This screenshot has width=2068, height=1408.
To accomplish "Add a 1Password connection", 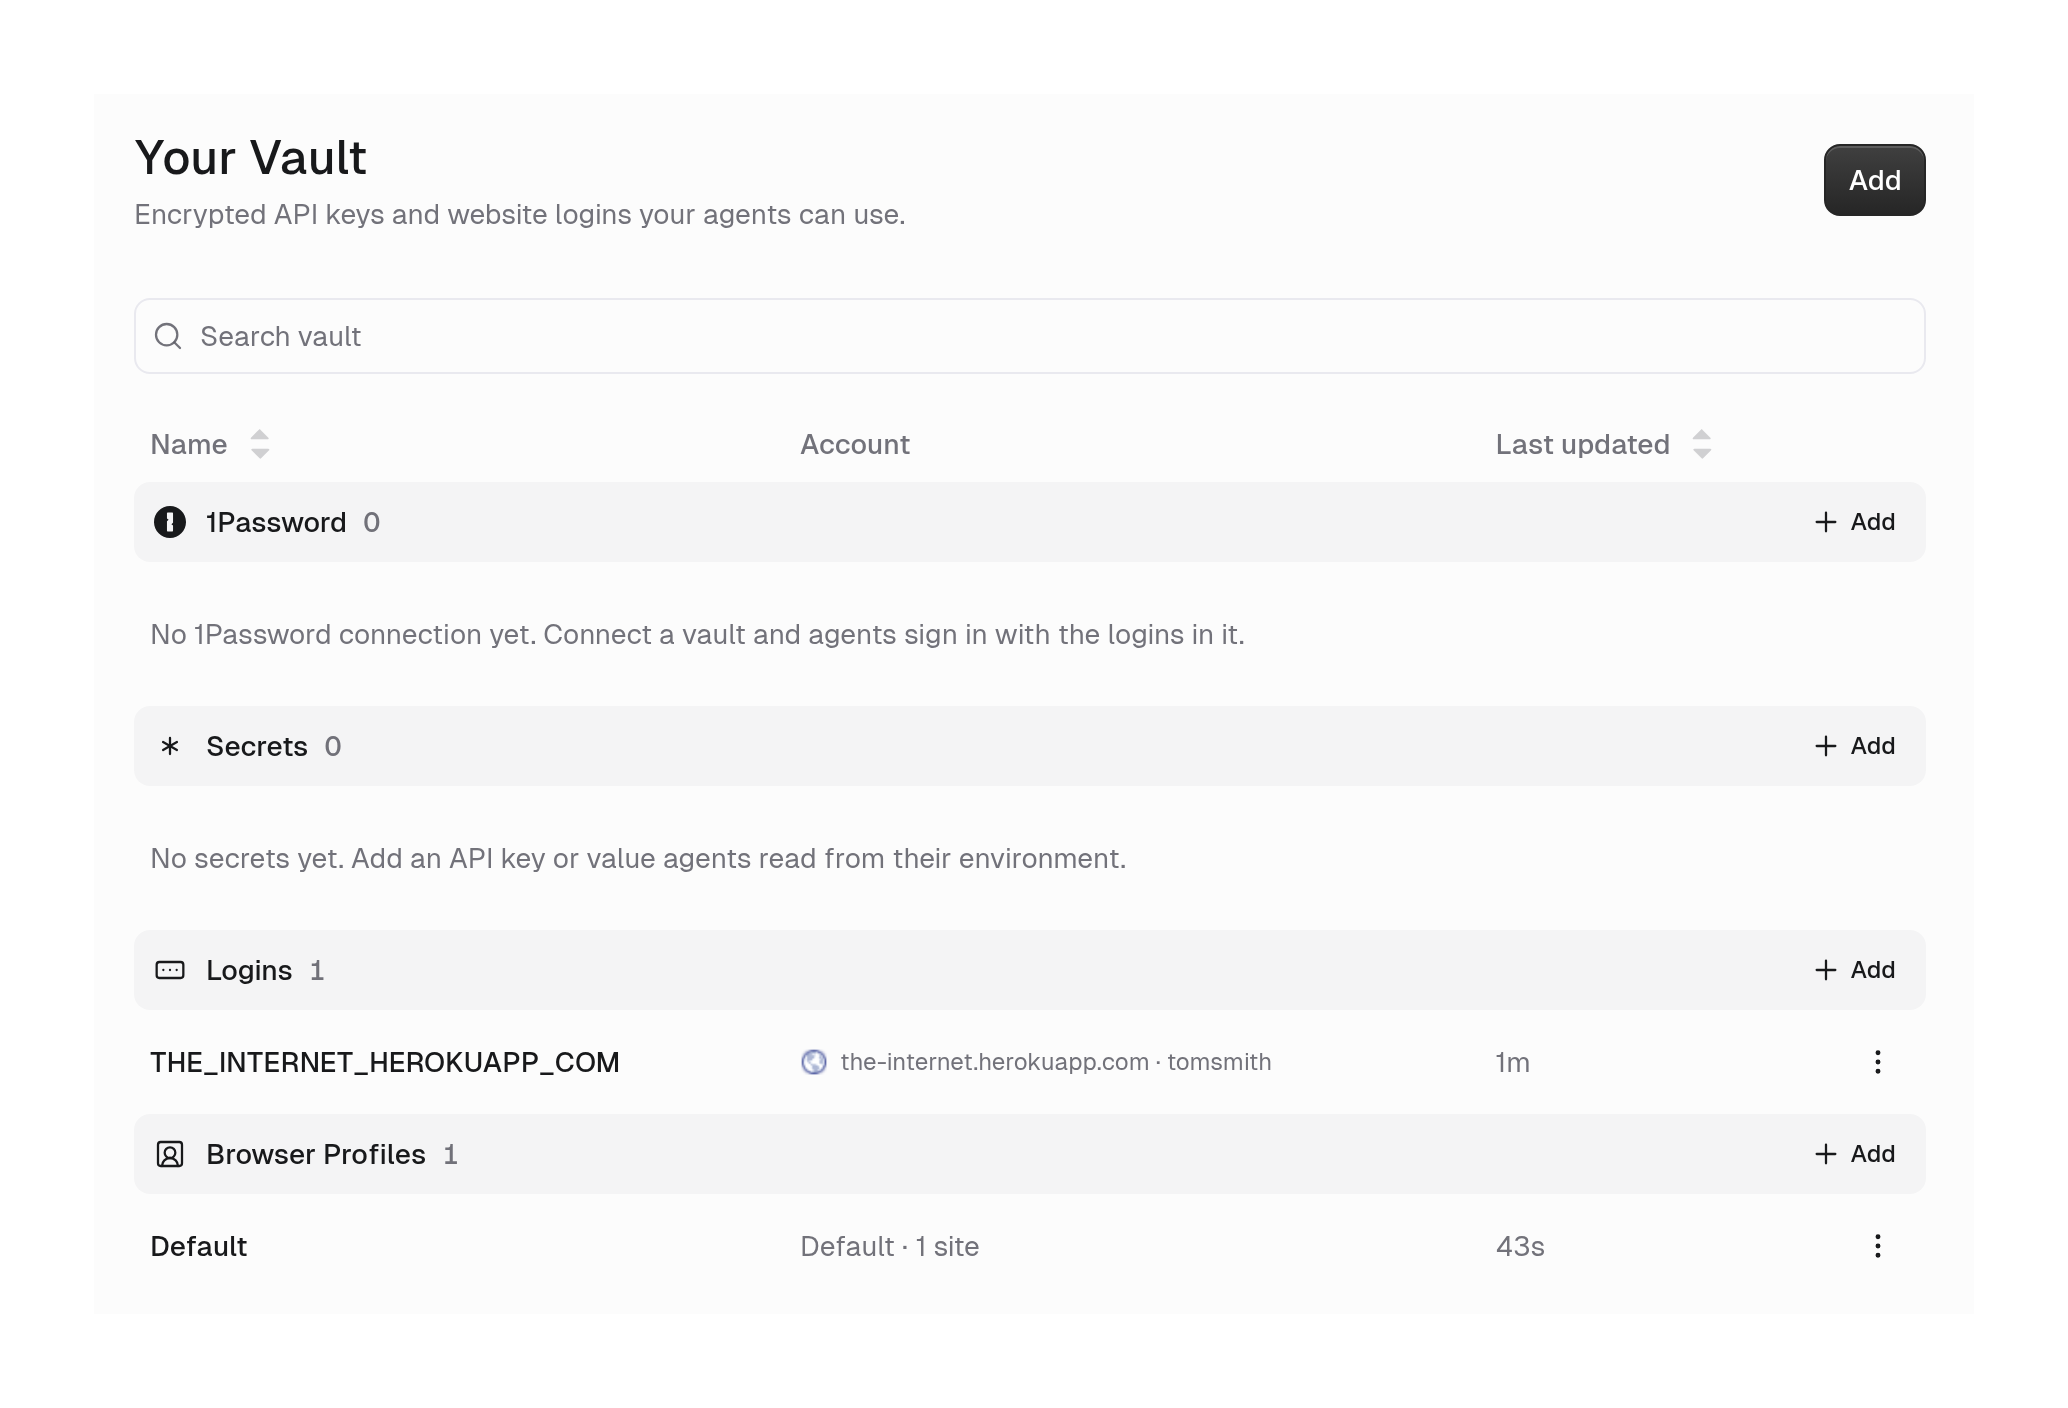I will coord(1855,522).
